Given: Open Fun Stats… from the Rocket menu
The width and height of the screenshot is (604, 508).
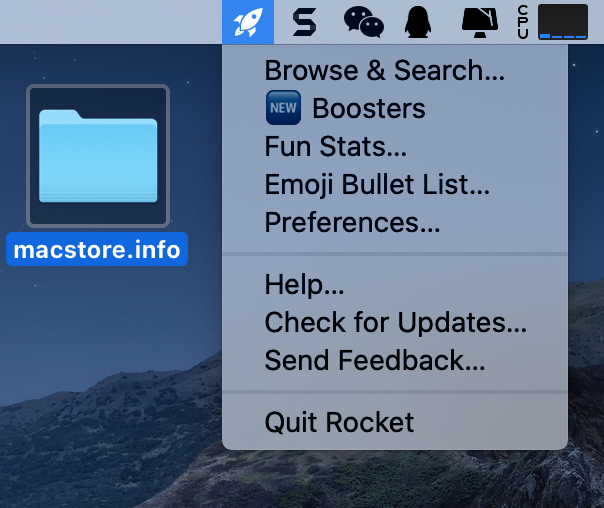Looking at the screenshot, I should click(394, 146).
